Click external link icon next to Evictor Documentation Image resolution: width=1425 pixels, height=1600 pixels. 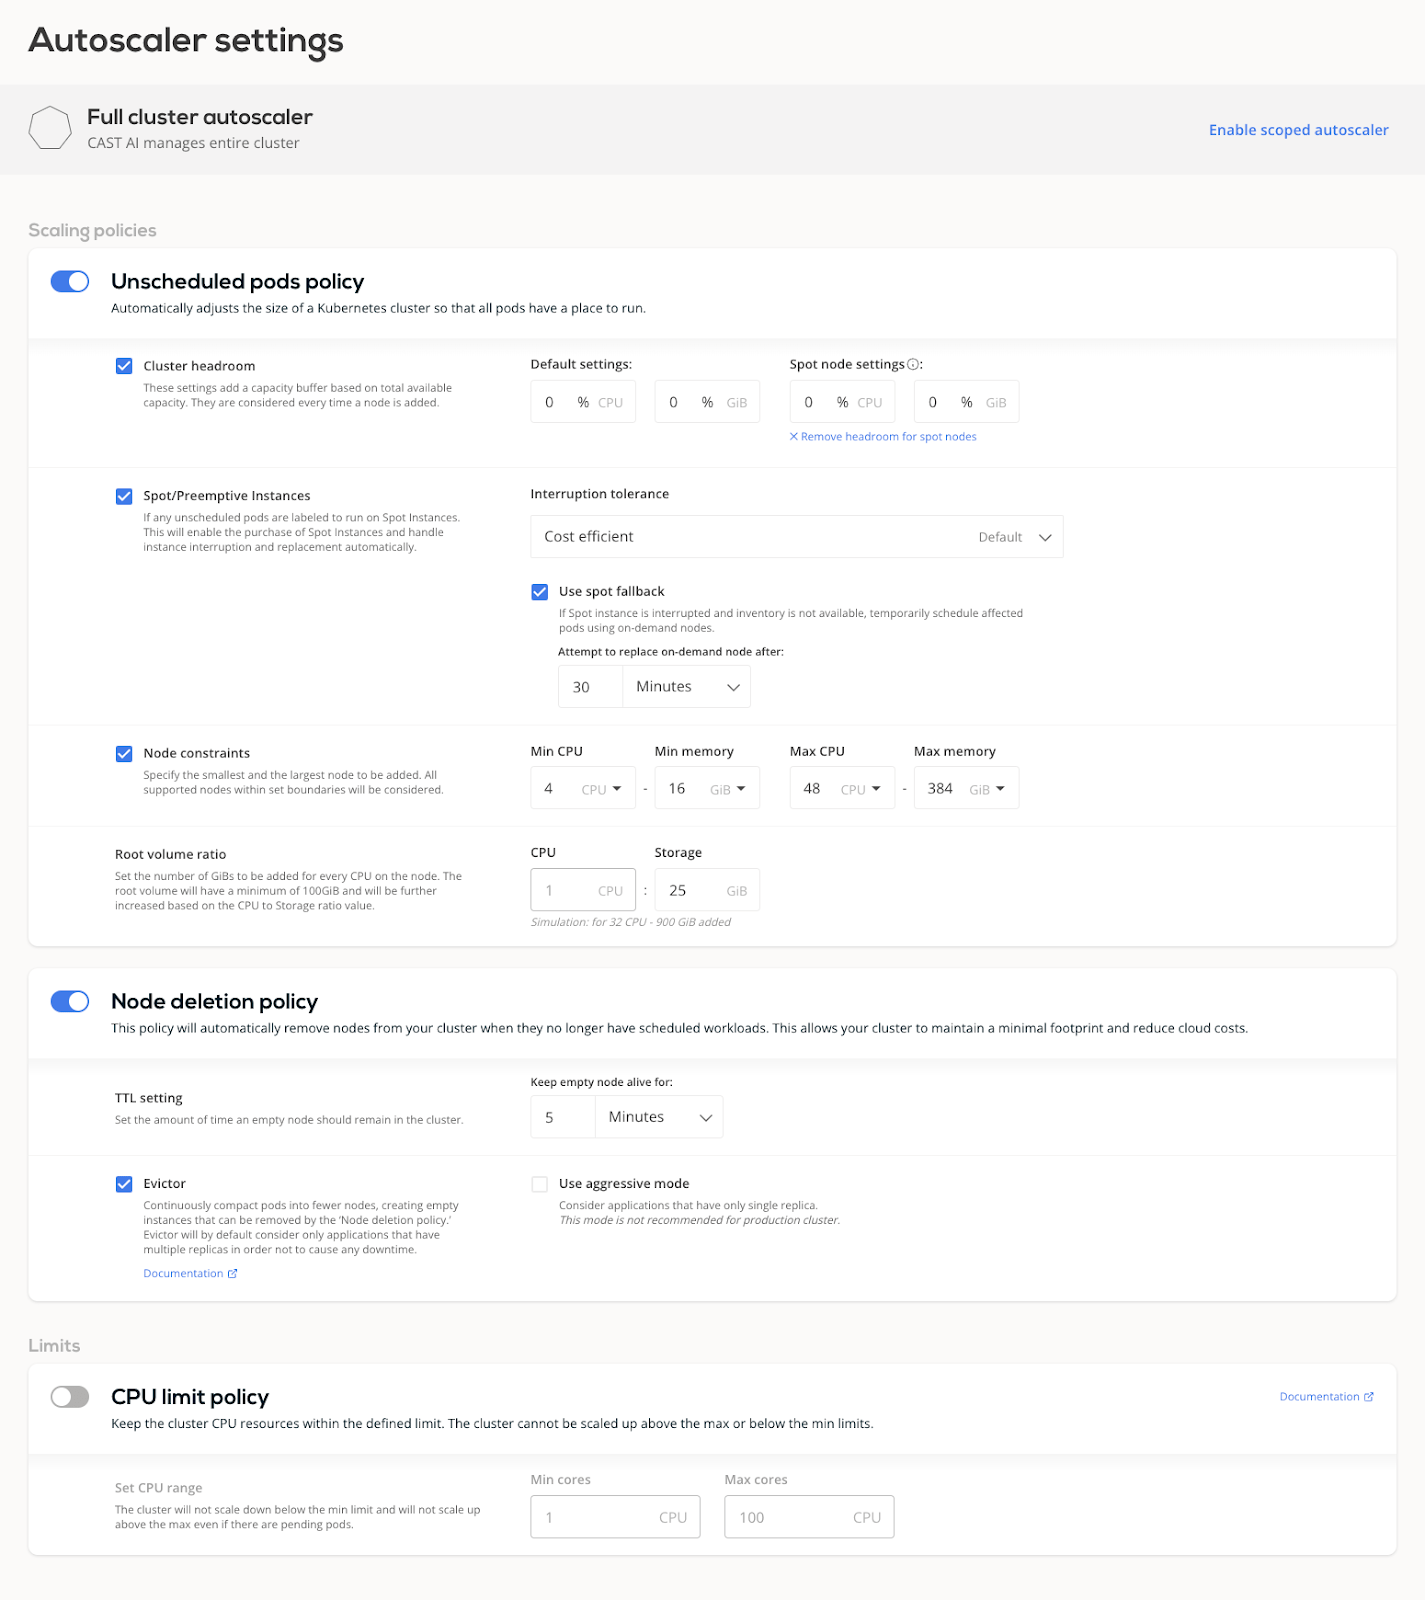(233, 1274)
